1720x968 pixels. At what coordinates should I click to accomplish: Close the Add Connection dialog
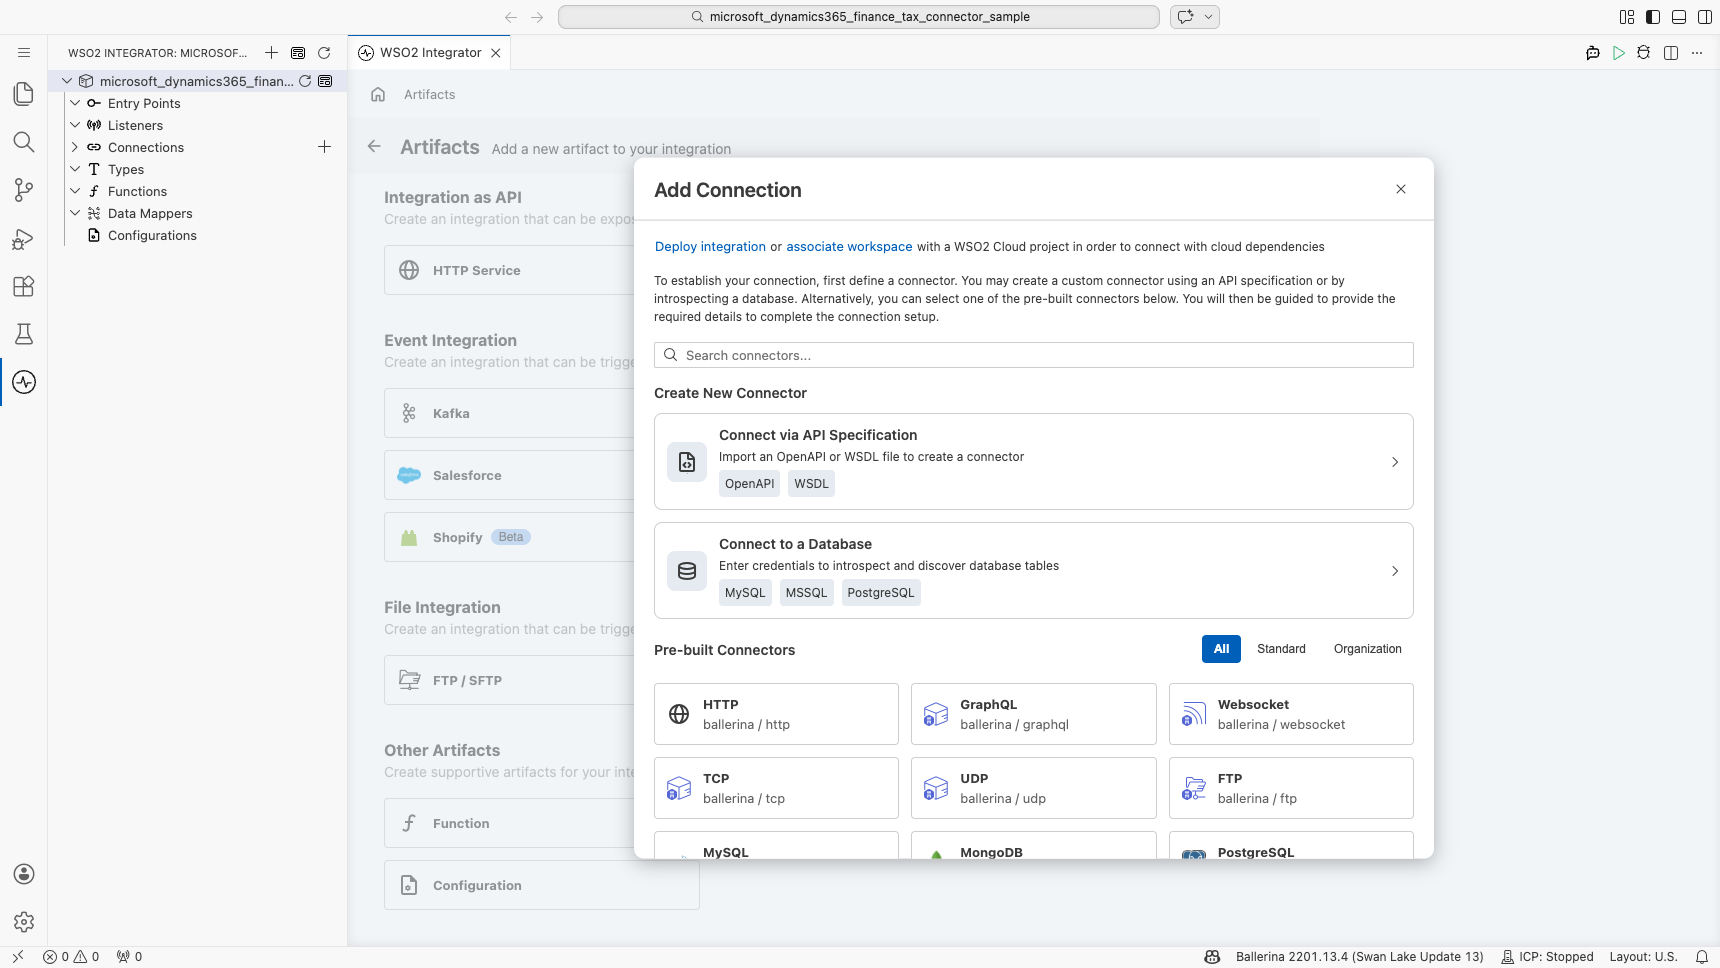point(1401,189)
